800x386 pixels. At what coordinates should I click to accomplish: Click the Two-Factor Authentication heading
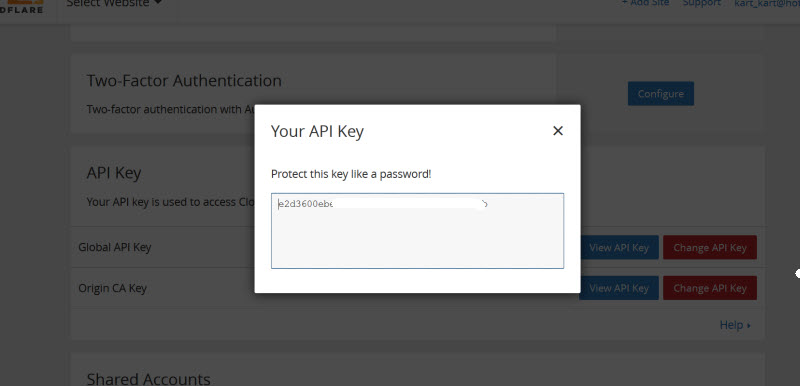pos(184,81)
